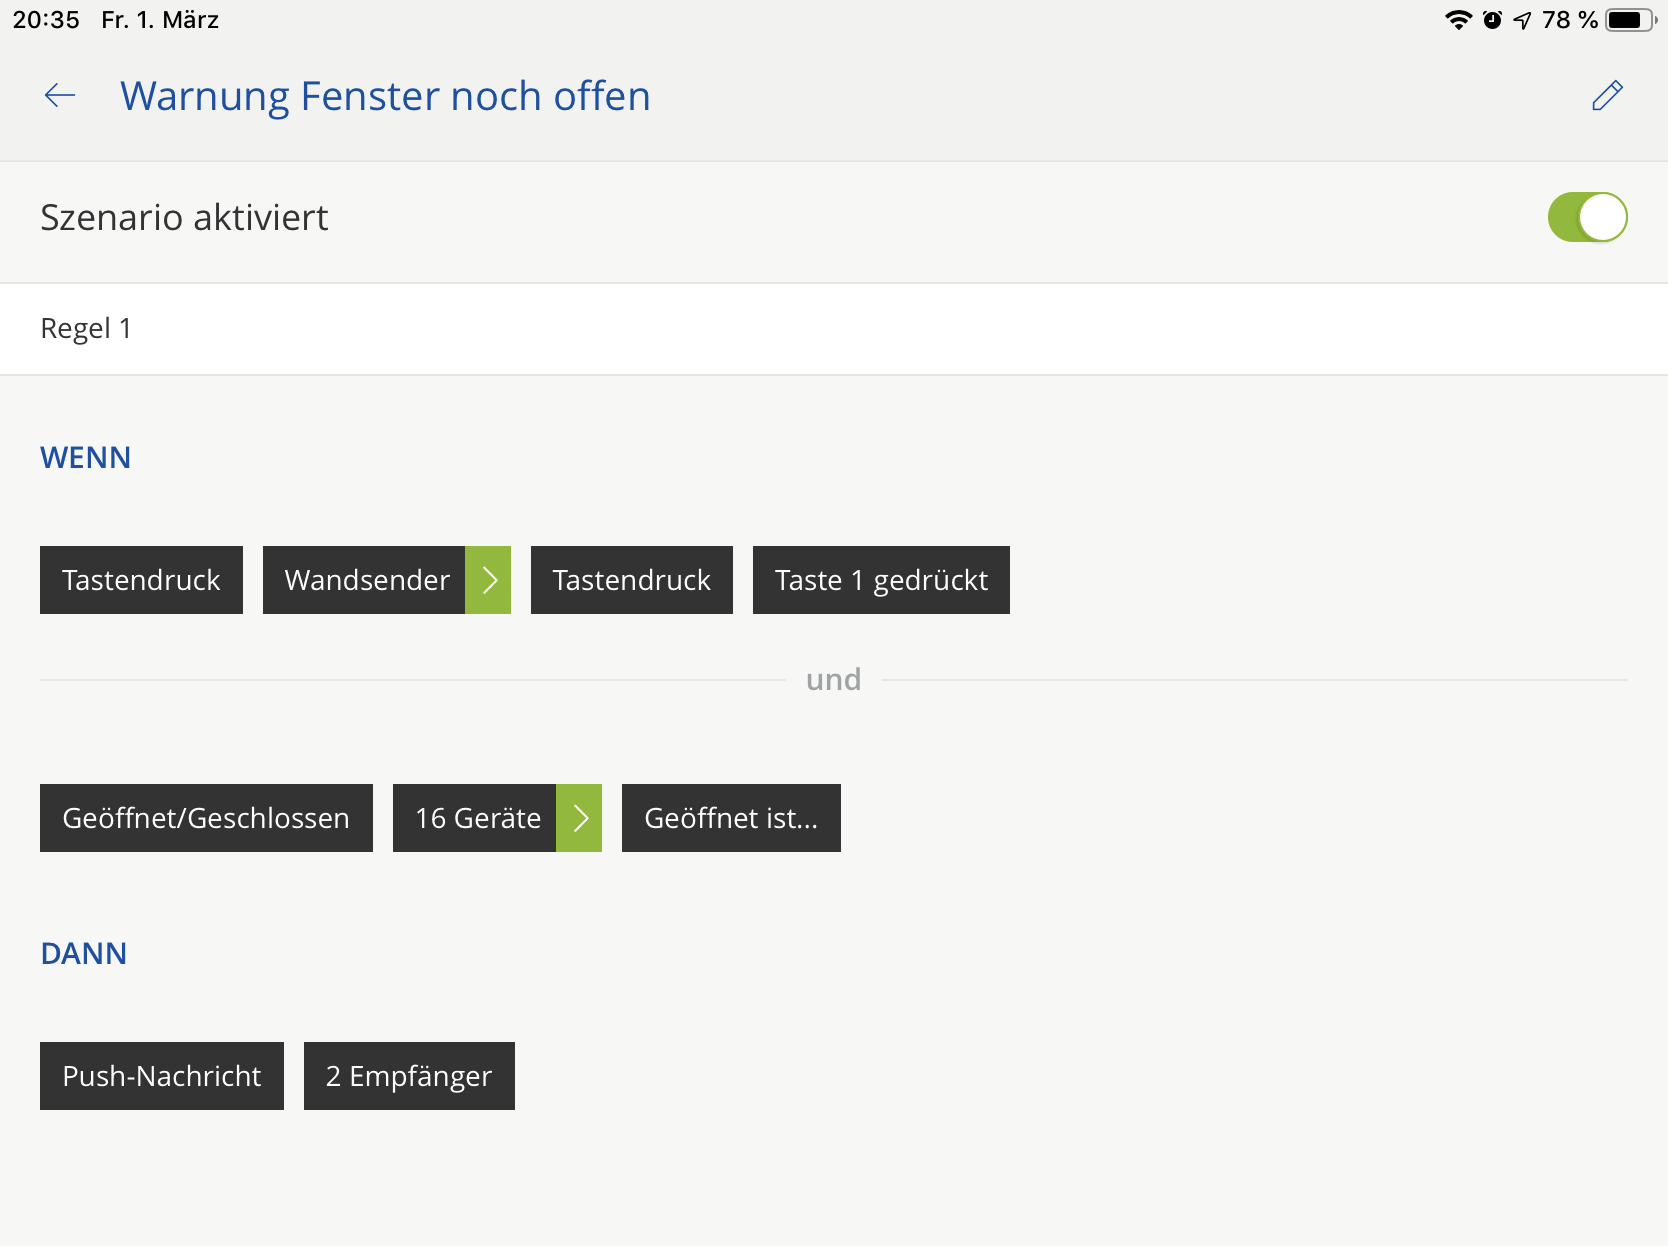This screenshot has width=1668, height=1246.
Task: Tap the Push-Nachricht action chip
Action: tap(161, 1076)
